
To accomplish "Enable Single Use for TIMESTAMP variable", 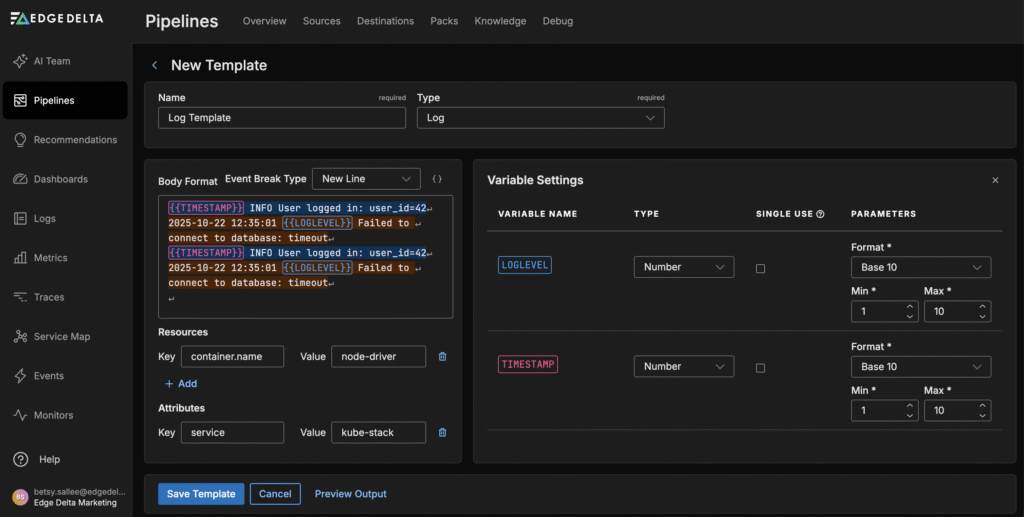I will click(760, 367).
